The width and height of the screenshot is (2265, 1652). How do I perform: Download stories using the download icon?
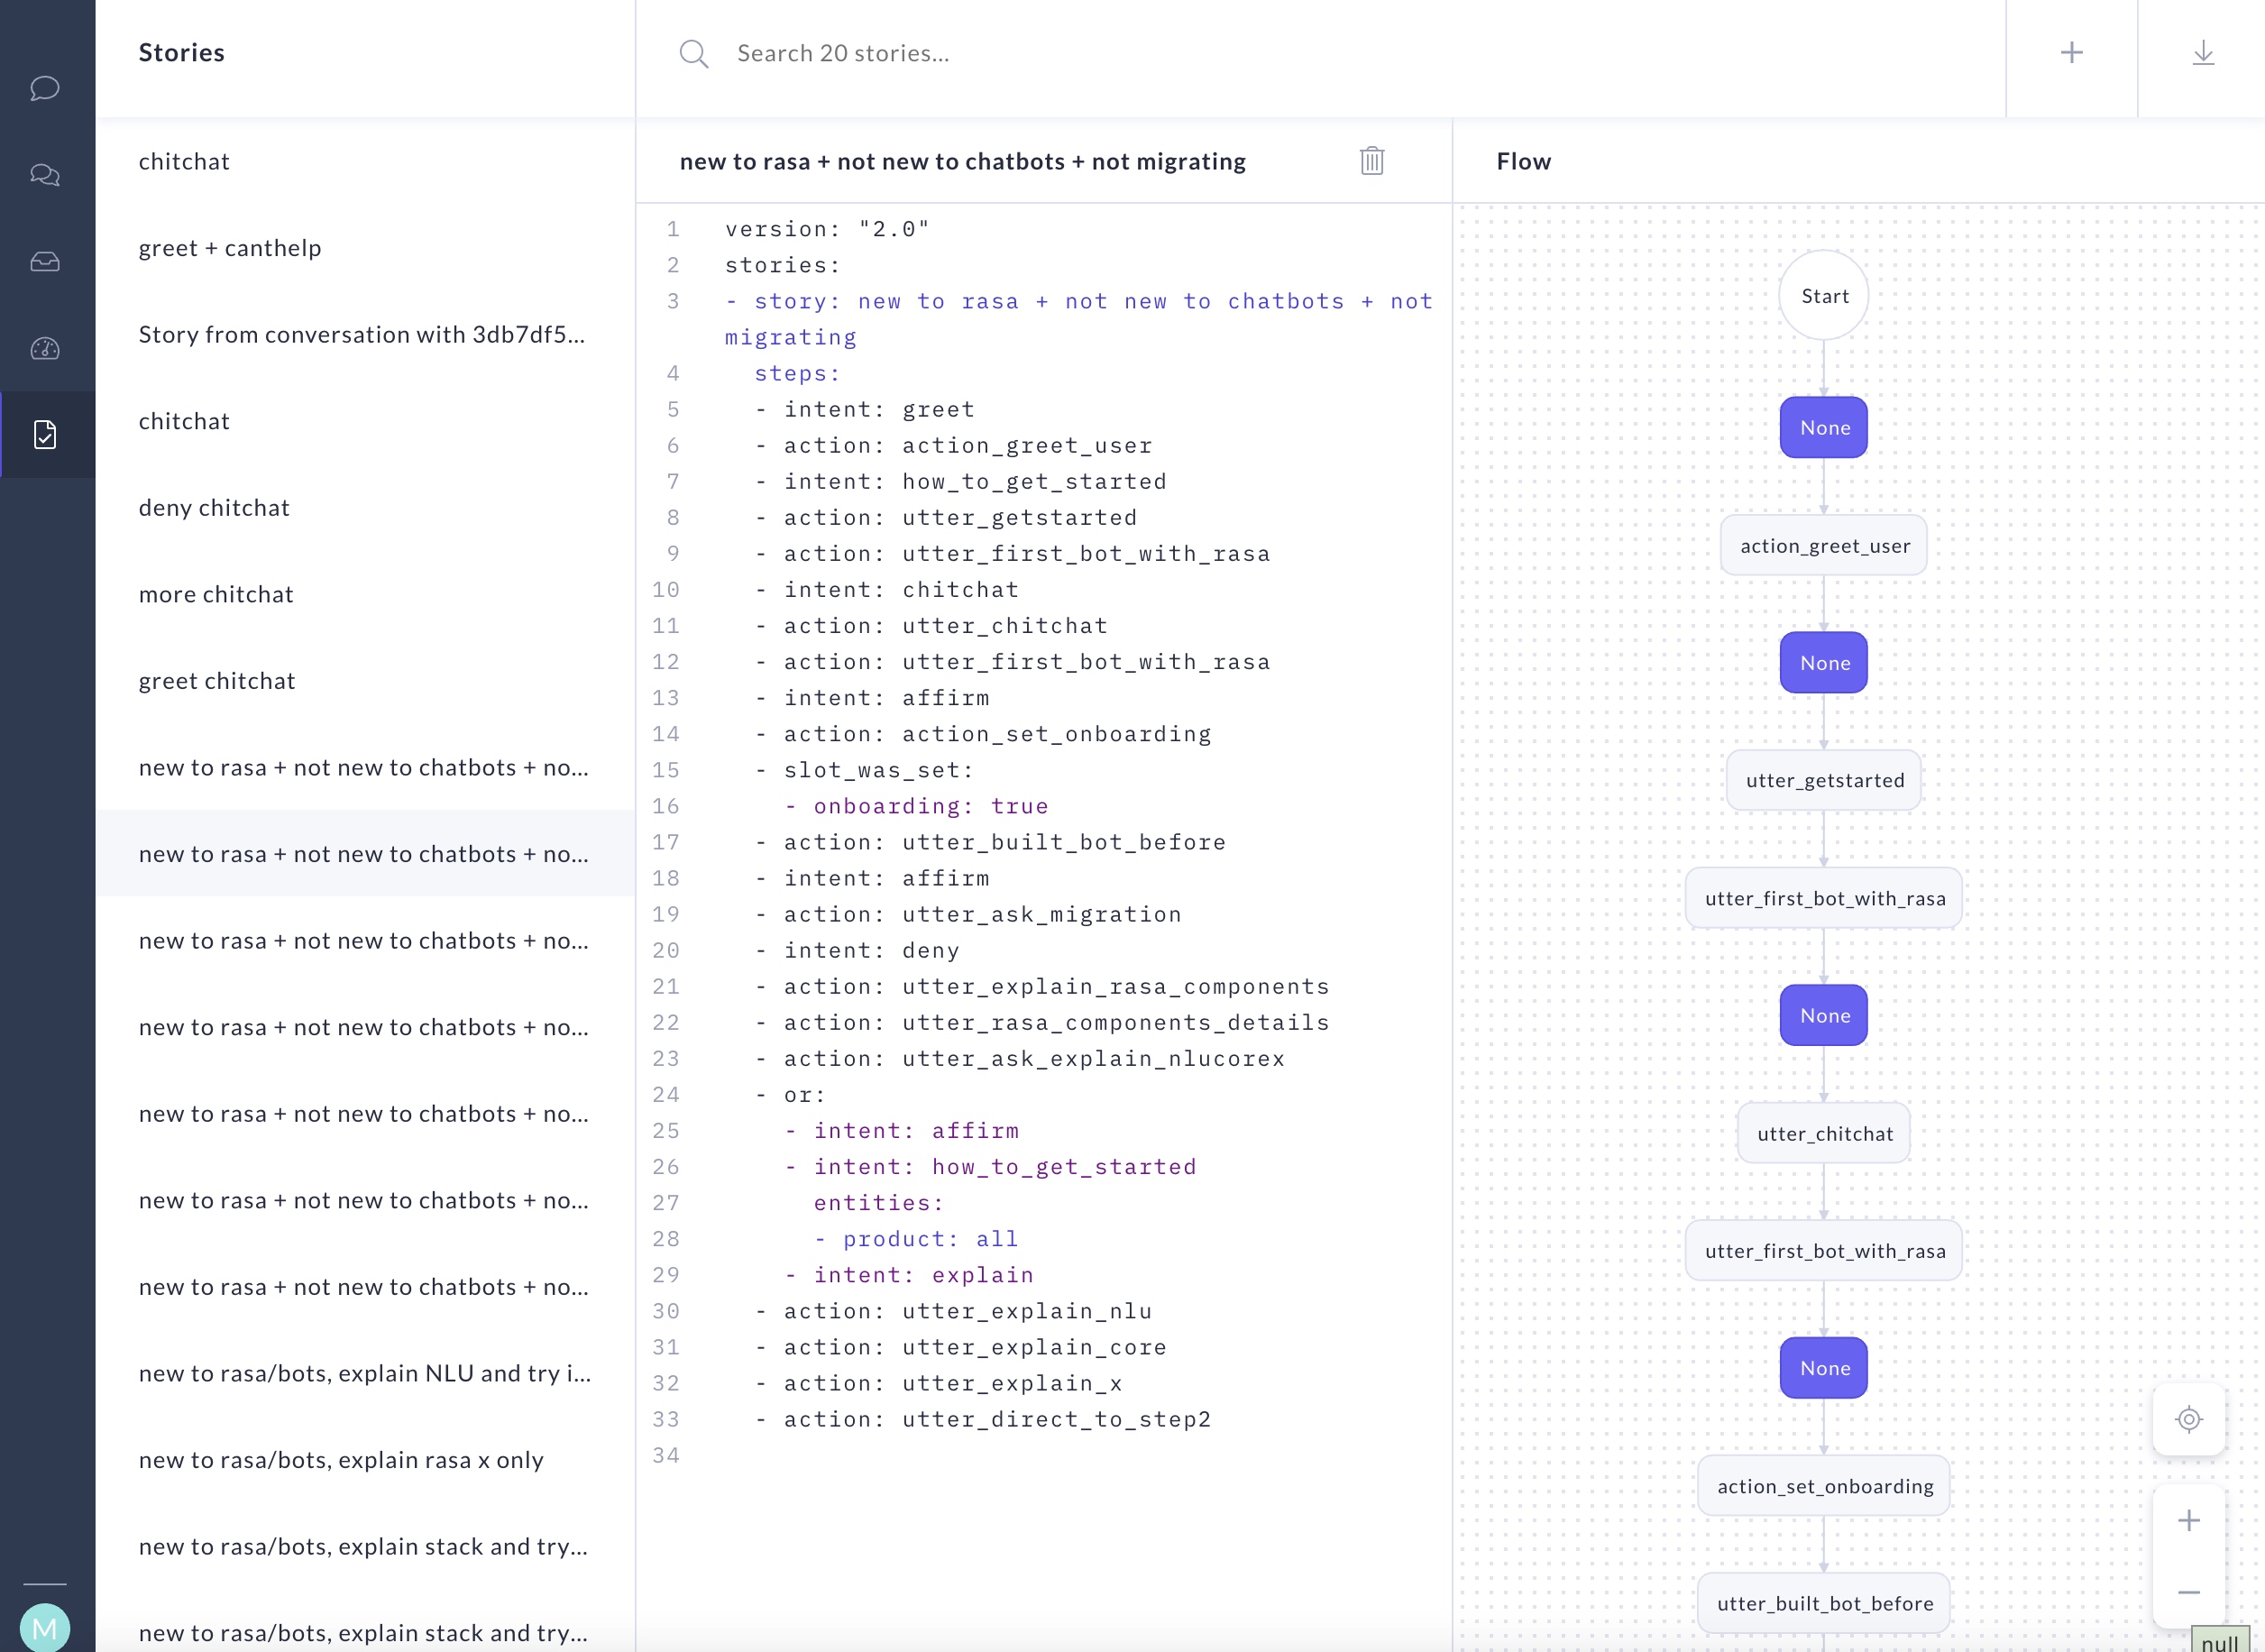2202,53
